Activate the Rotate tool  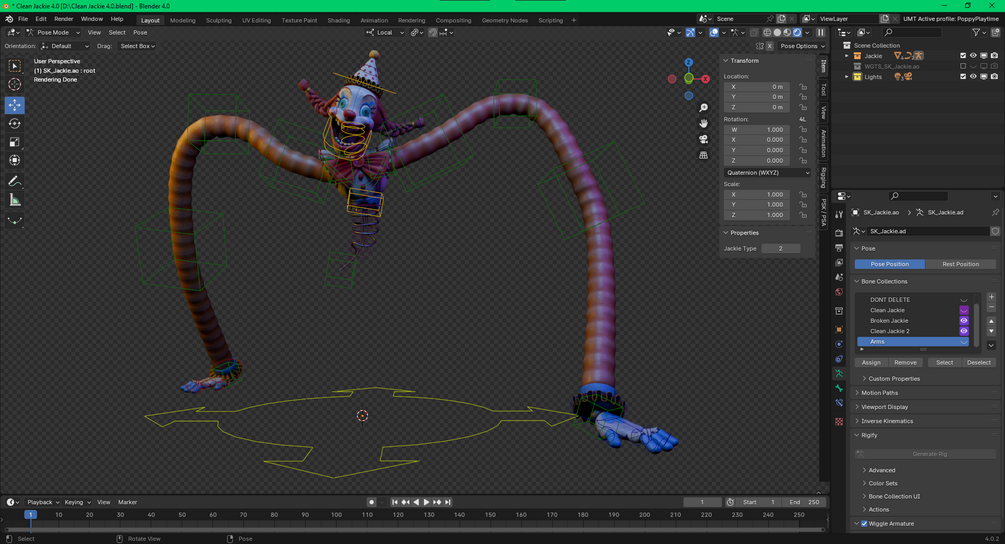point(14,123)
